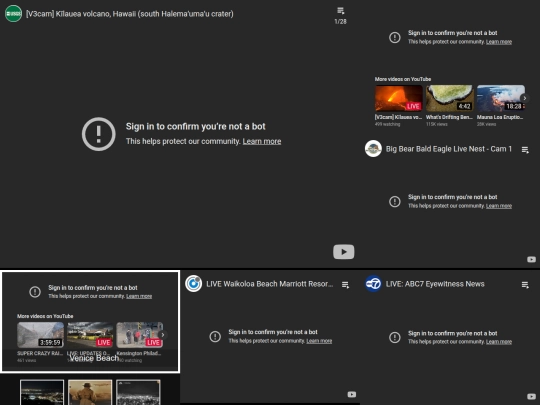
Task: Select the sepia figure thumbnail below Venice Beach
Action: [x=90, y=392]
